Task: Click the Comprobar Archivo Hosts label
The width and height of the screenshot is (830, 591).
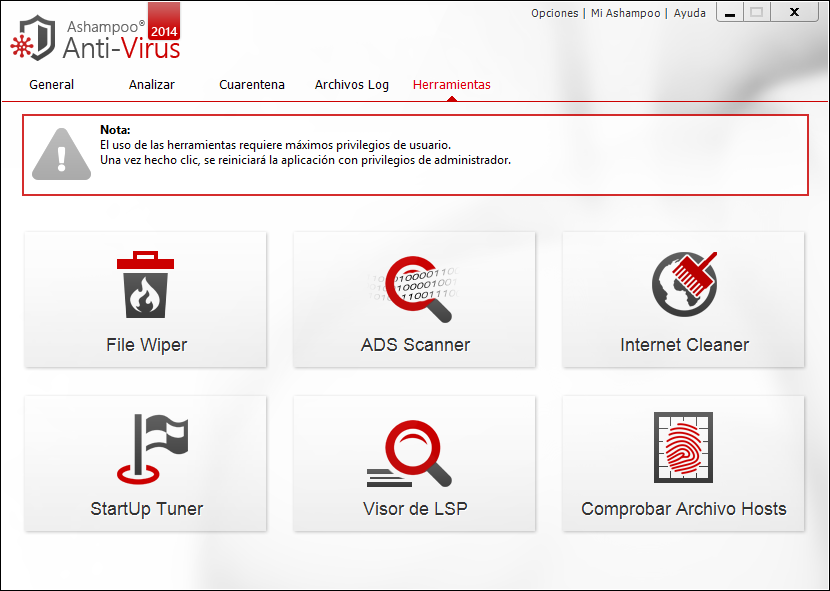Action: click(x=683, y=509)
